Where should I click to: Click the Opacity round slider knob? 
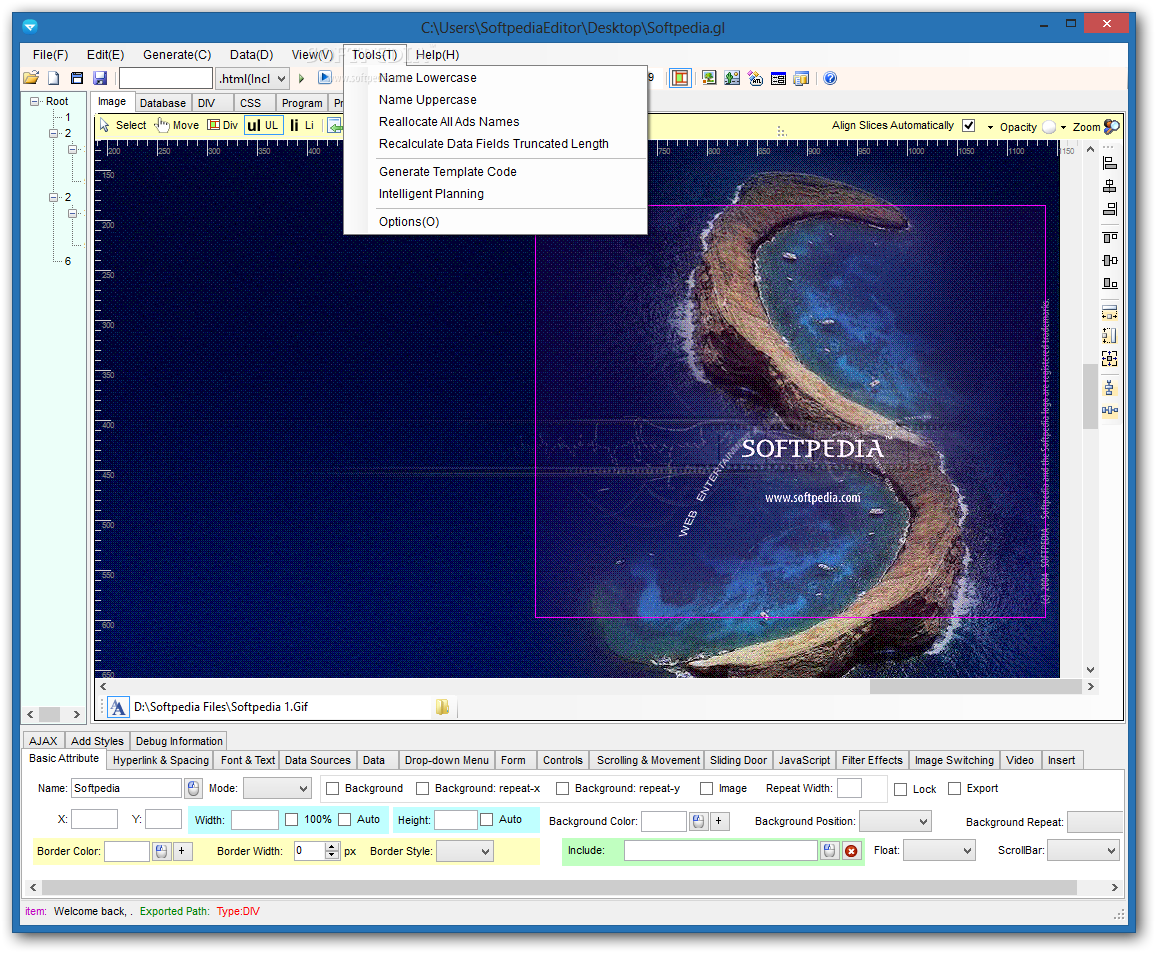pyautogui.click(x=1049, y=127)
